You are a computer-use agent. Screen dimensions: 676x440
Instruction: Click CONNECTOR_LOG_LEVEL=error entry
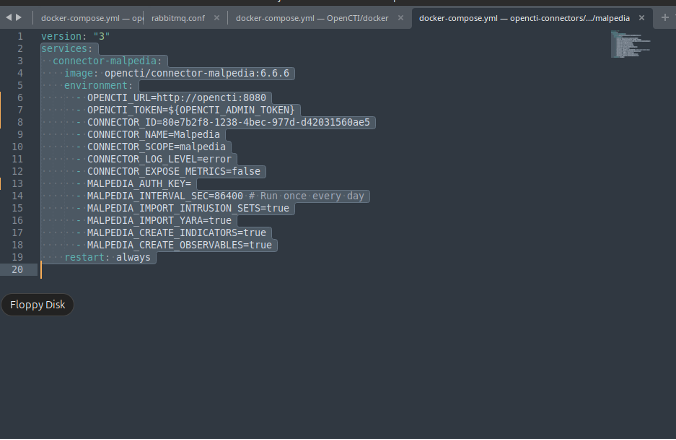click(x=159, y=159)
